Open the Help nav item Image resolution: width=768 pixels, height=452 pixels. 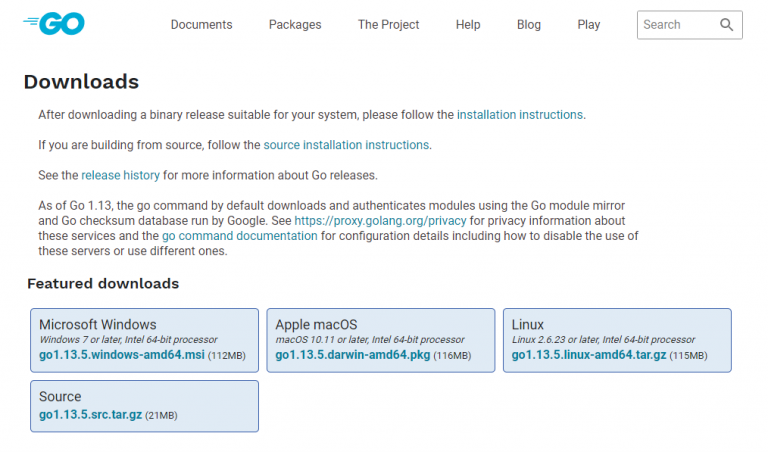468,24
